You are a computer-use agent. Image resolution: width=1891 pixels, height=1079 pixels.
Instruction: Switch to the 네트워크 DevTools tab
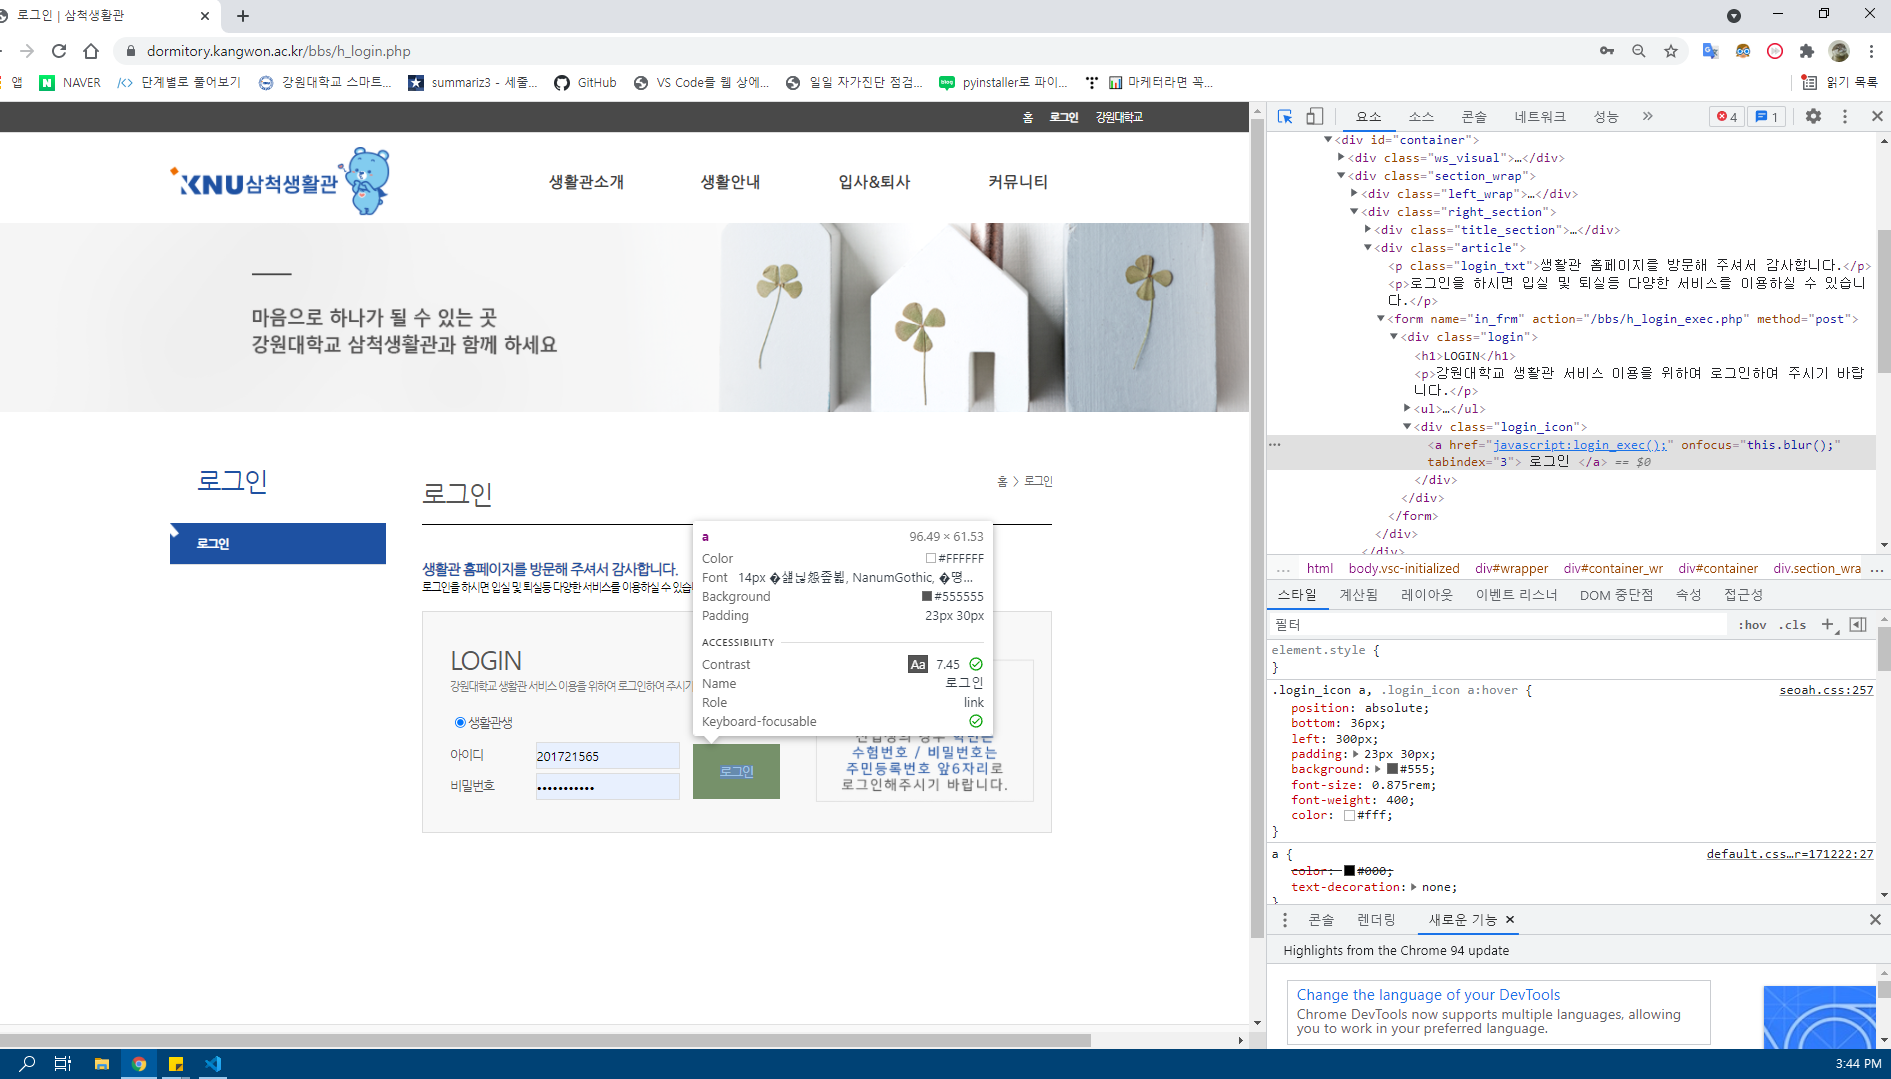click(x=1539, y=117)
